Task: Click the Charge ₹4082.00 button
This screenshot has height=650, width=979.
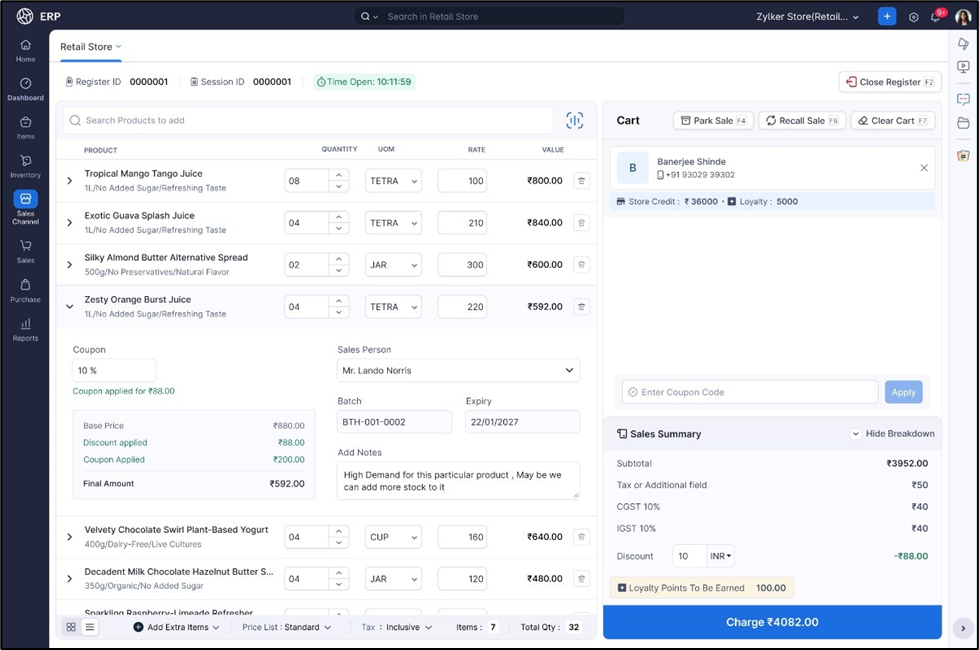Action: tap(772, 622)
